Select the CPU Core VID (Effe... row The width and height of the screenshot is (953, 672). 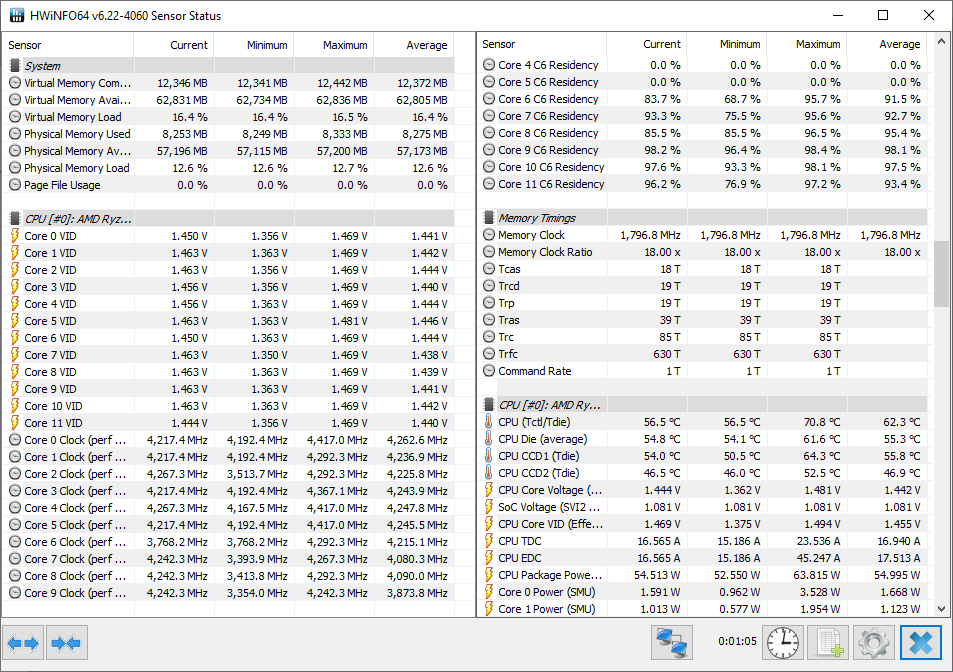click(x=703, y=524)
